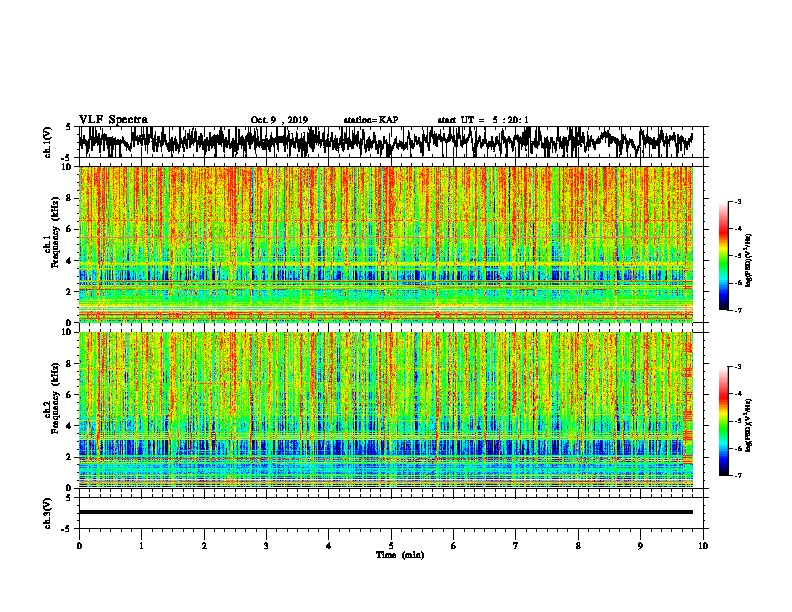Click the "-3" label on ch.1 color scale
Screen dimensions: 792x612
click(738, 202)
